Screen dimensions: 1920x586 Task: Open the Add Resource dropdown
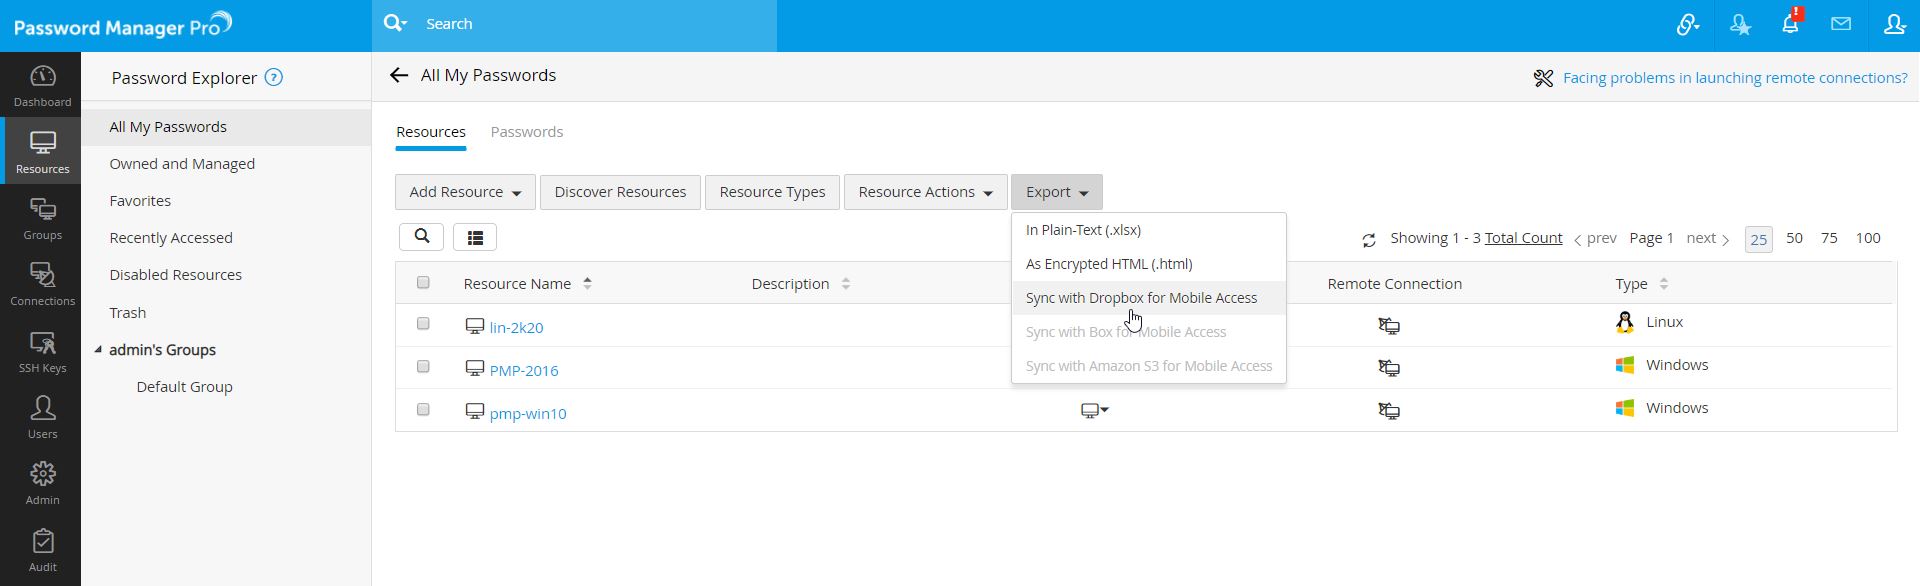click(465, 192)
